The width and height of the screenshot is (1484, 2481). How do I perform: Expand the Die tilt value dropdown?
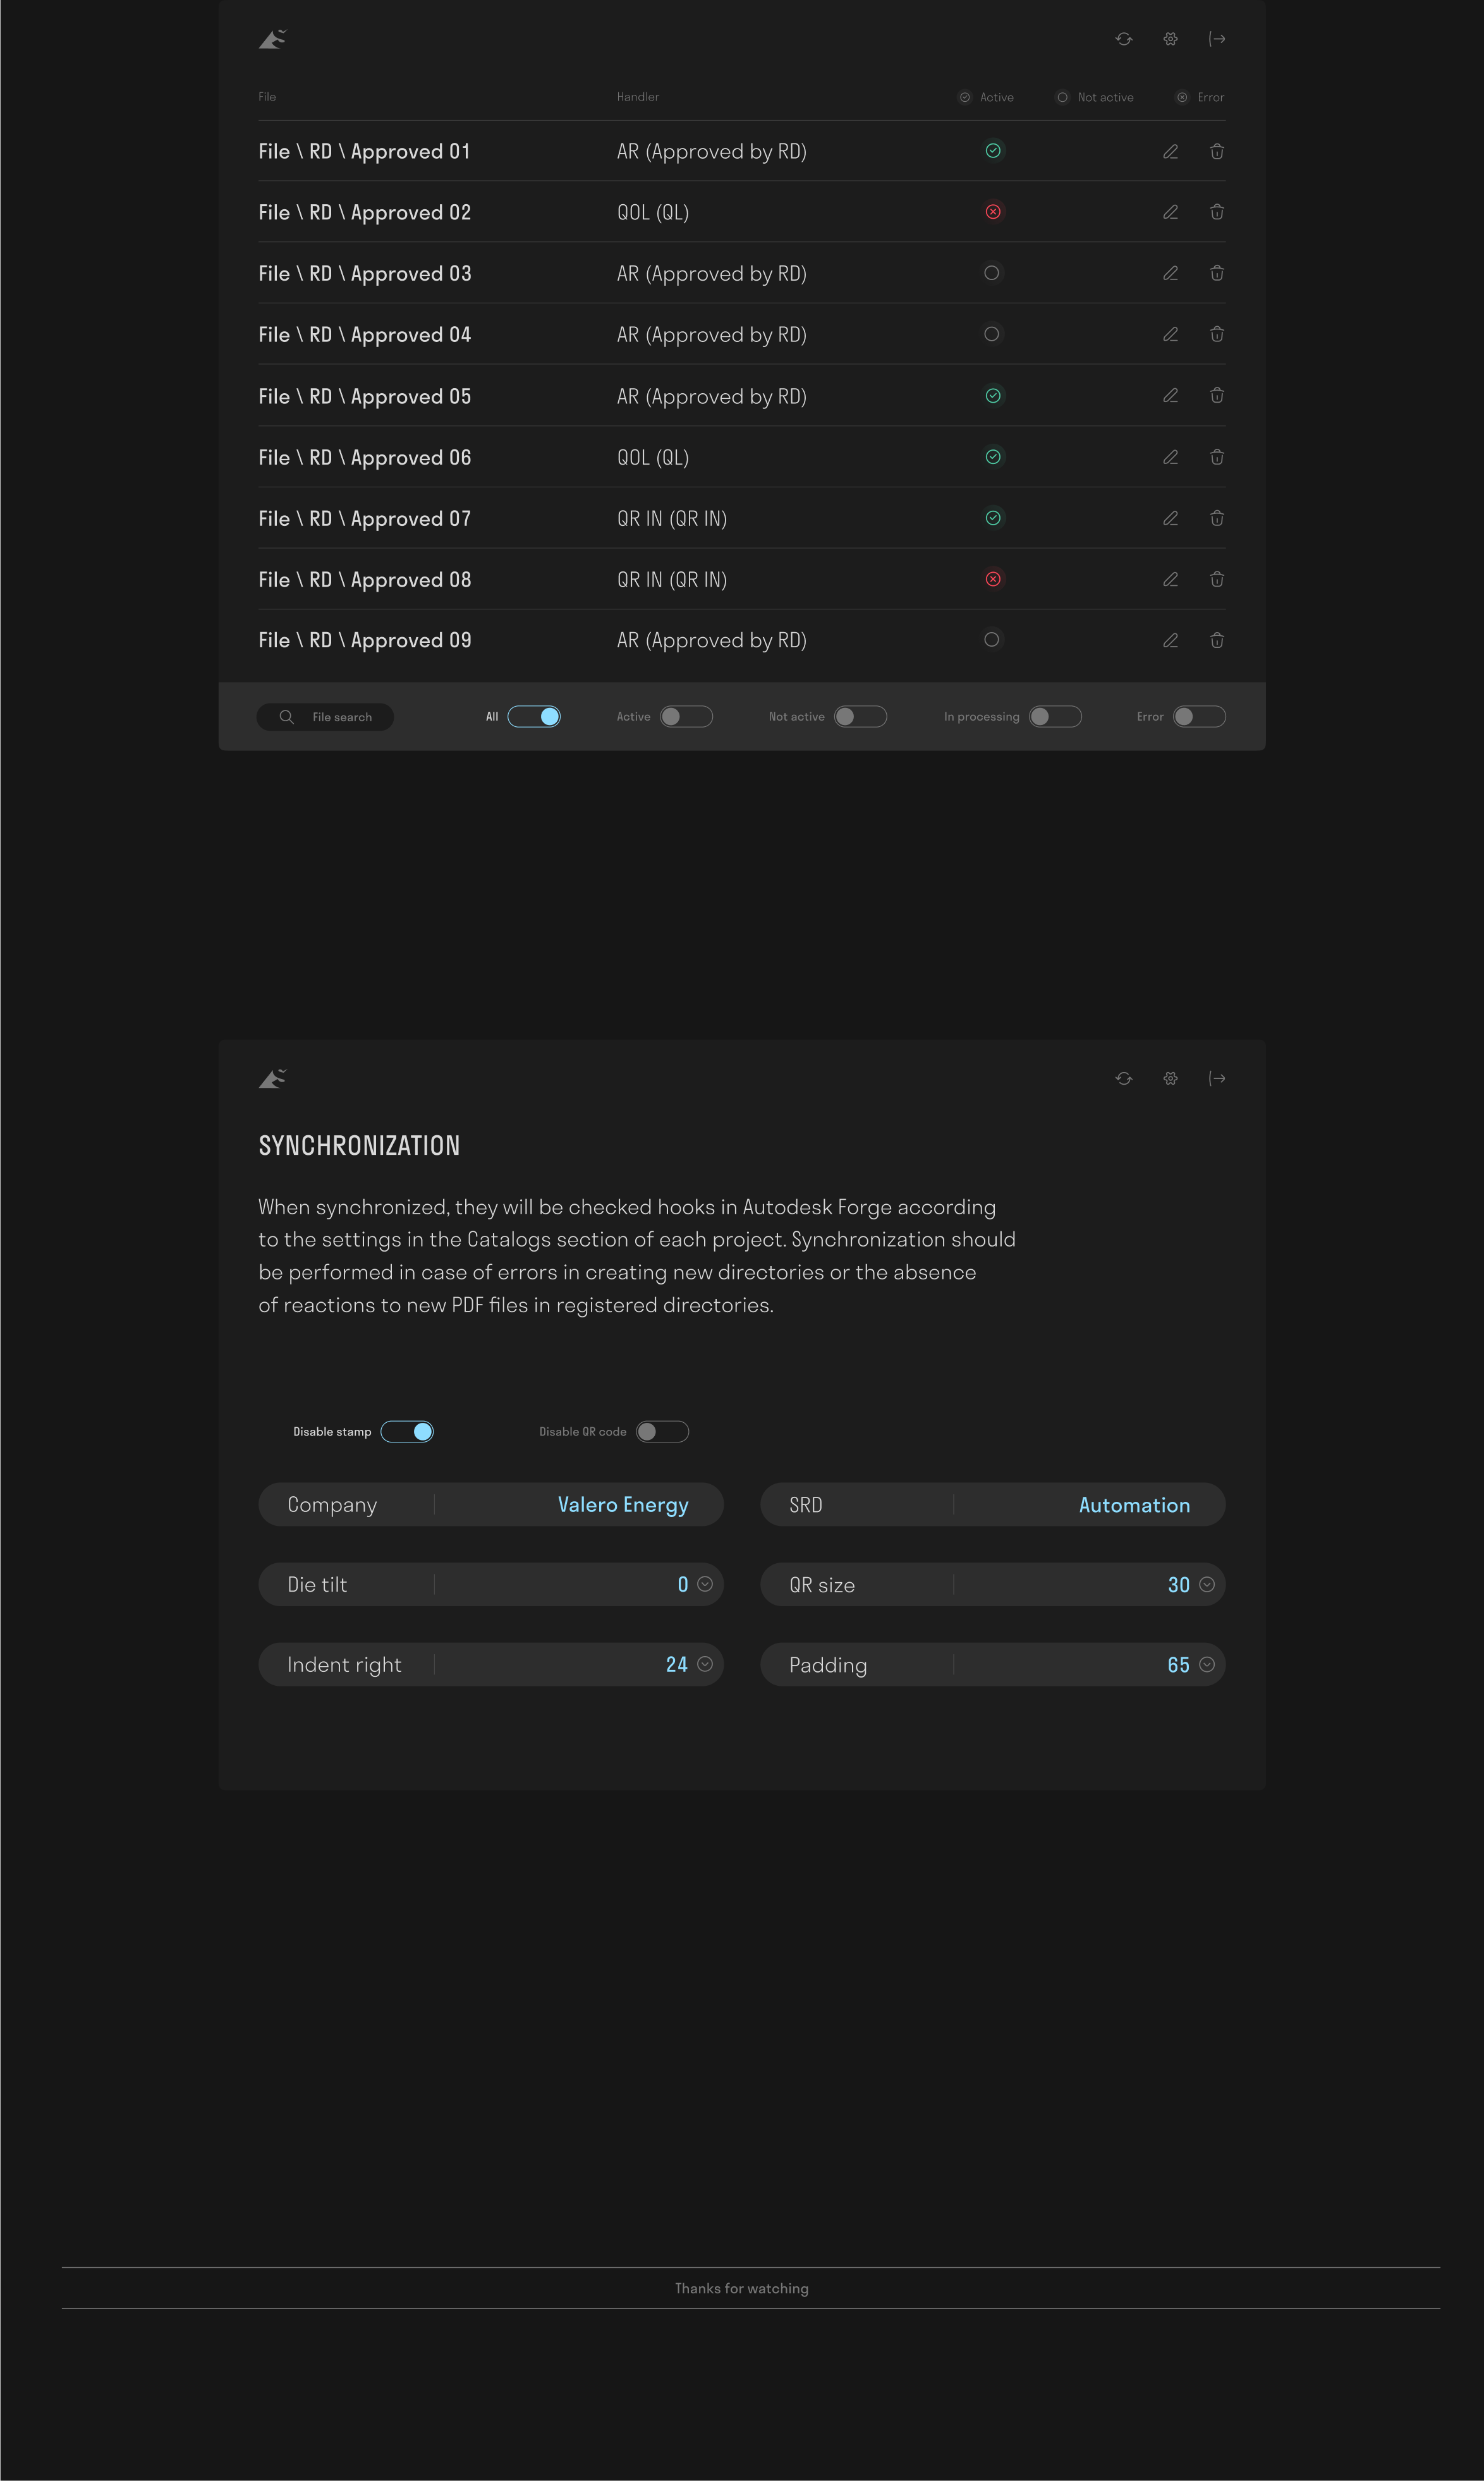coord(705,1584)
